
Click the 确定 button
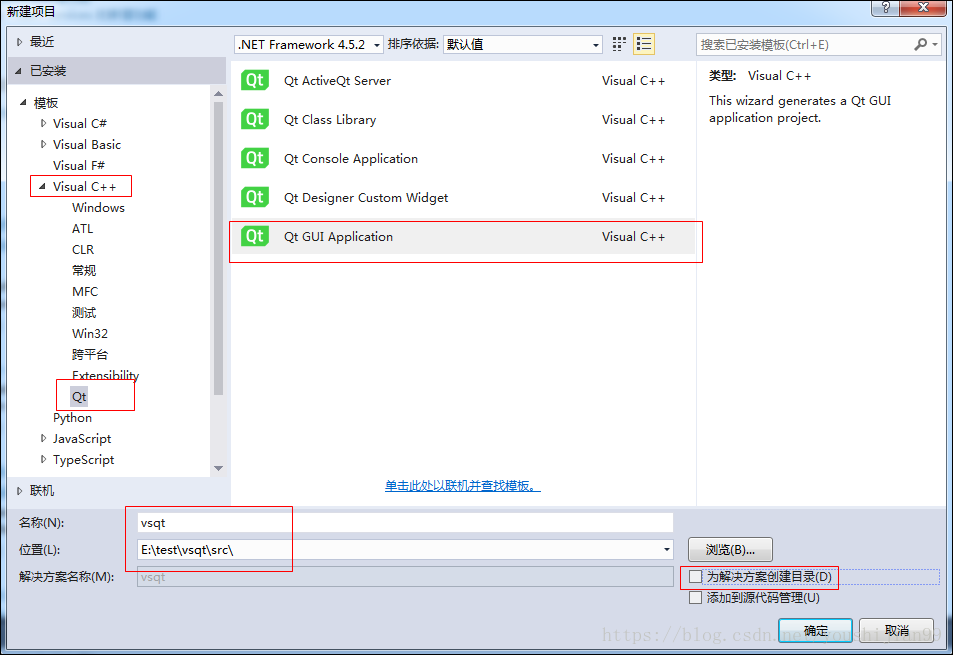pyautogui.click(x=815, y=631)
